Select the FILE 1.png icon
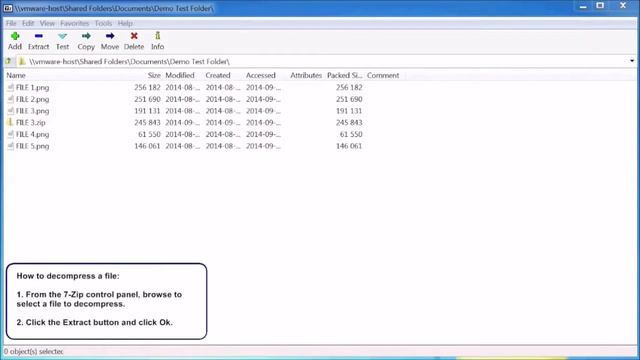This screenshot has height=360, width=640. pyautogui.click(x=11, y=87)
